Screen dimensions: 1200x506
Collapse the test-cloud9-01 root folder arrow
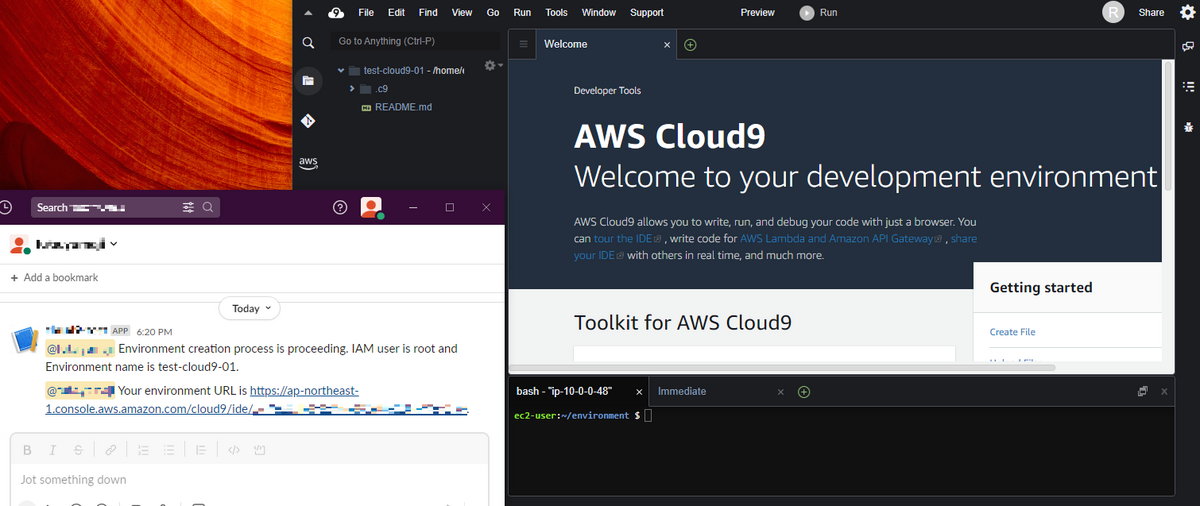point(341,70)
